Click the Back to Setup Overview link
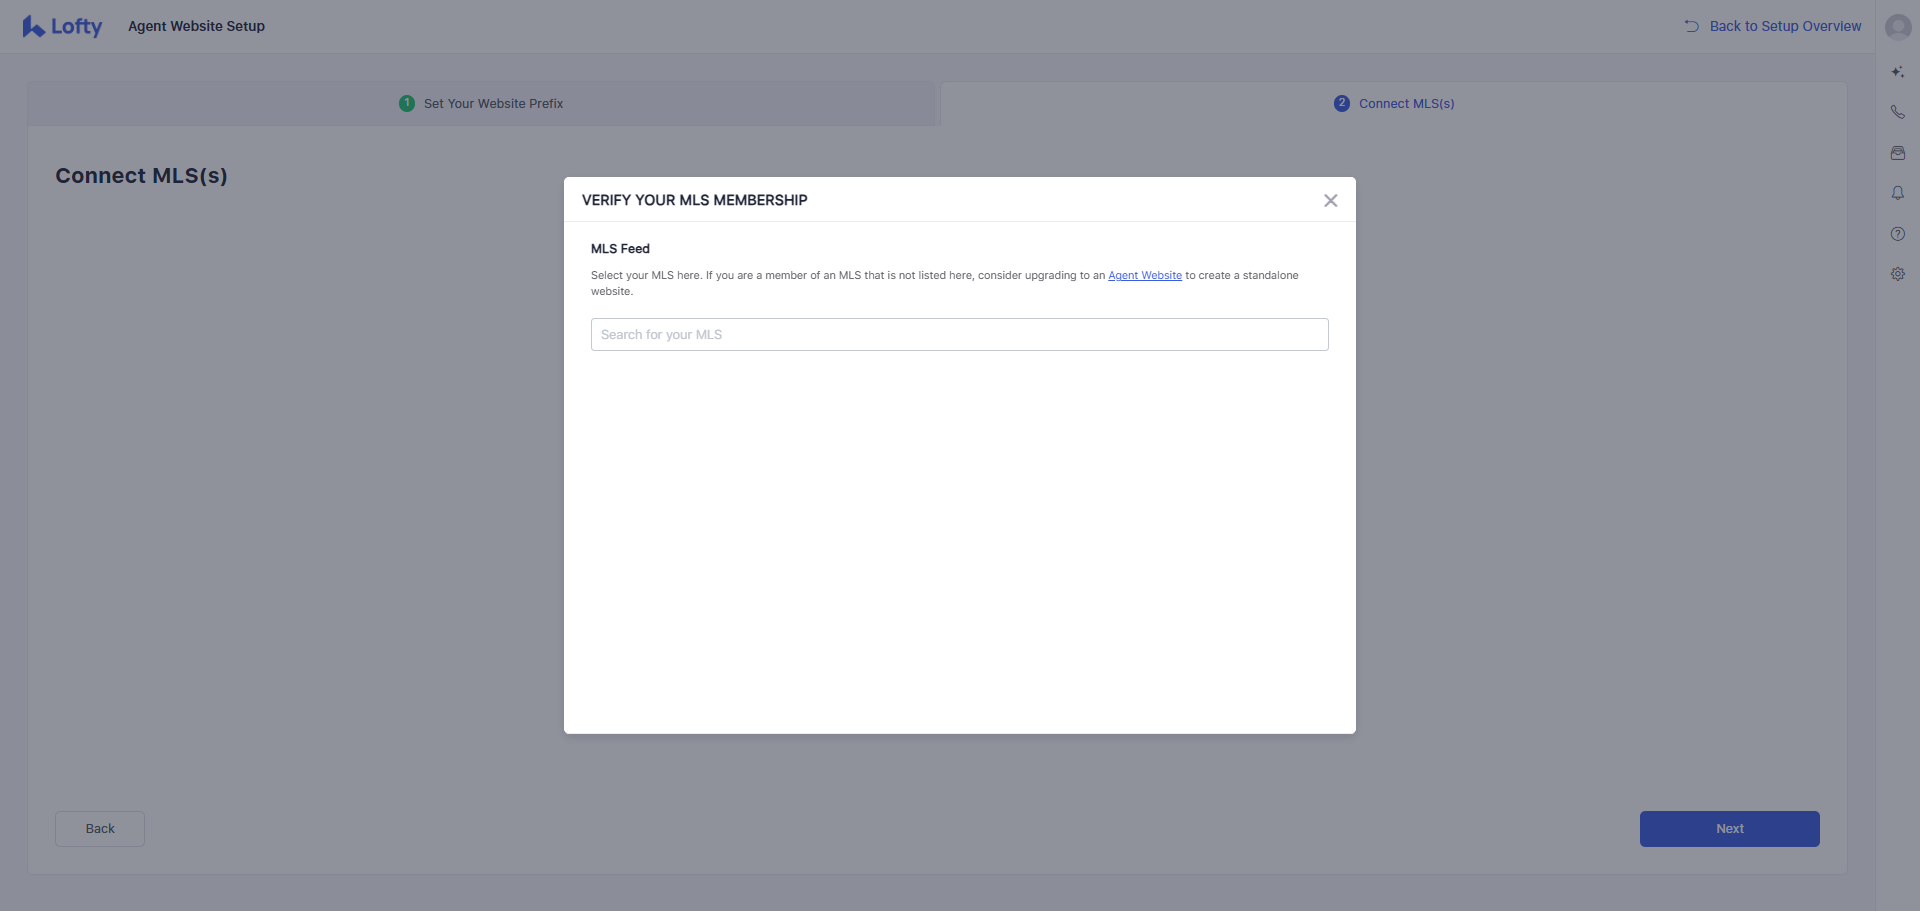Image resolution: width=1920 pixels, height=911 pixels. [x=1785, y=27]
